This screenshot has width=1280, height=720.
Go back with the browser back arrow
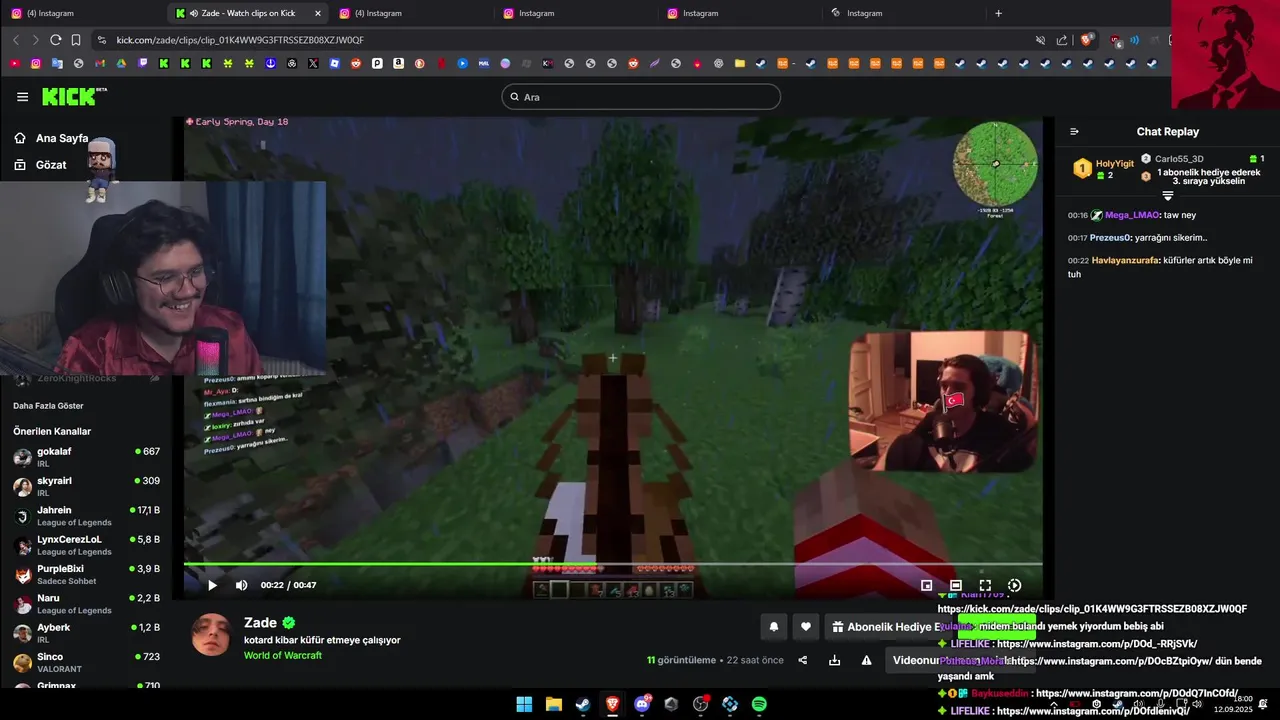[x=16, y=40]
